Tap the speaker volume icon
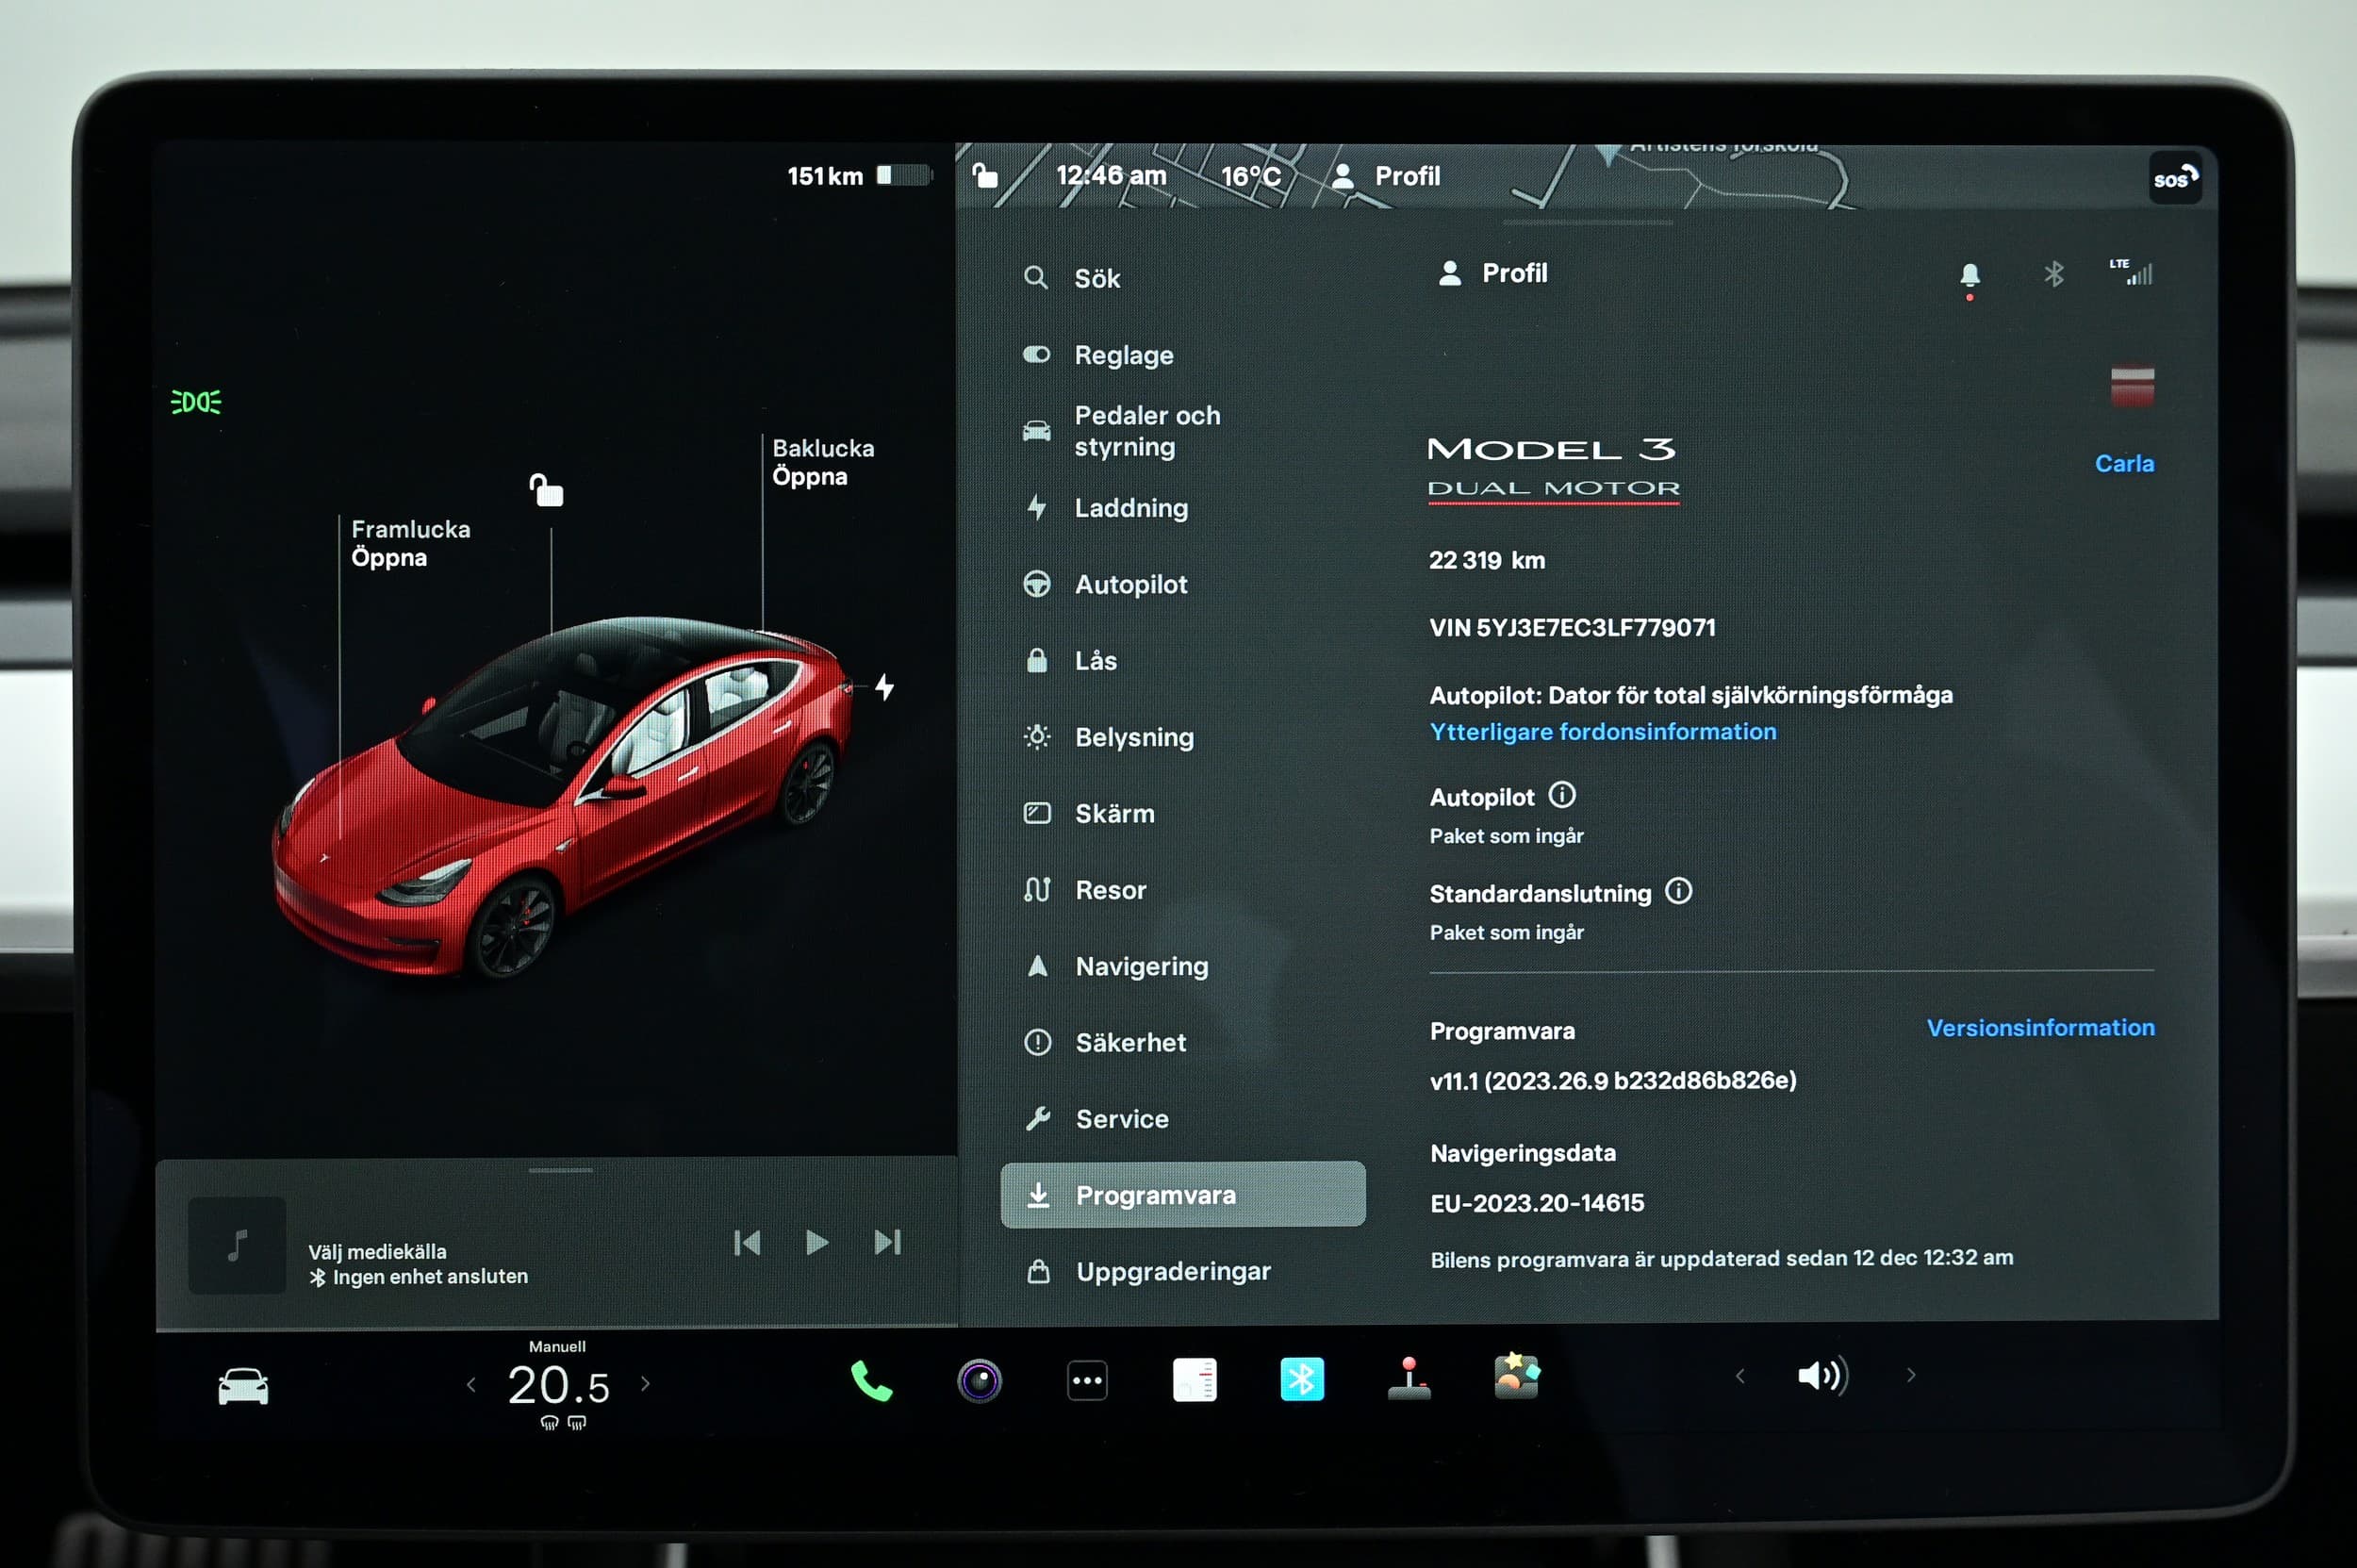This screenshot has width=2357, height=1568. 1822,1376
